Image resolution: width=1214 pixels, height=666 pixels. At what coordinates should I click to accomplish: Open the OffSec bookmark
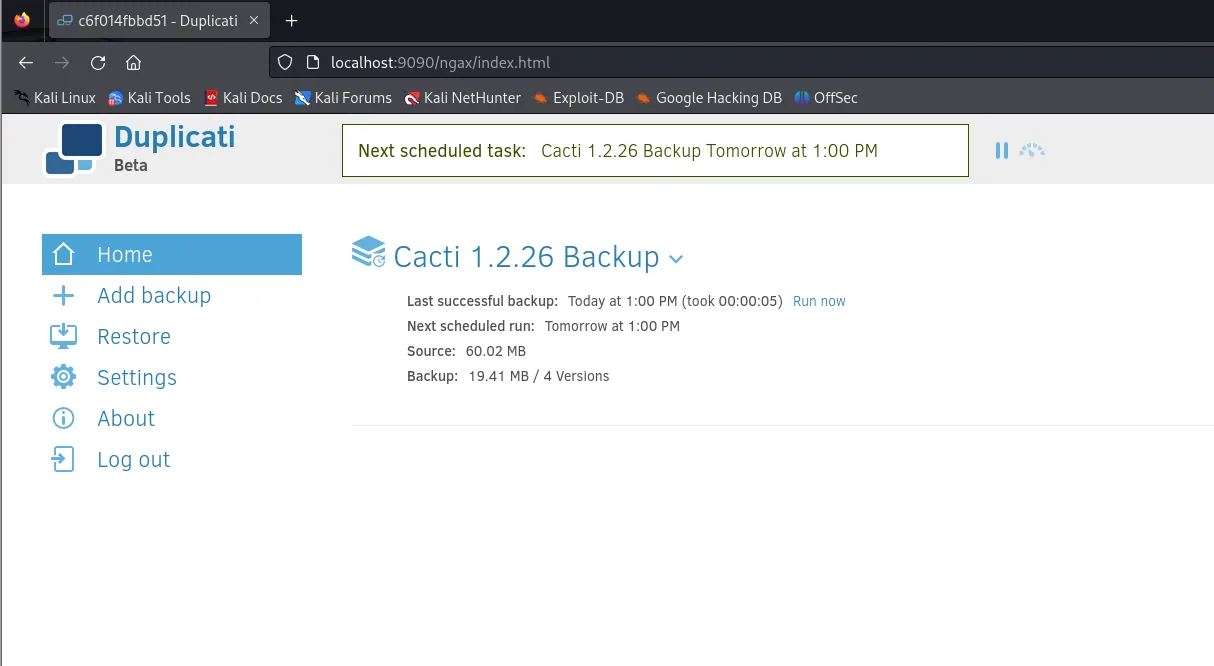click(825, 97)
